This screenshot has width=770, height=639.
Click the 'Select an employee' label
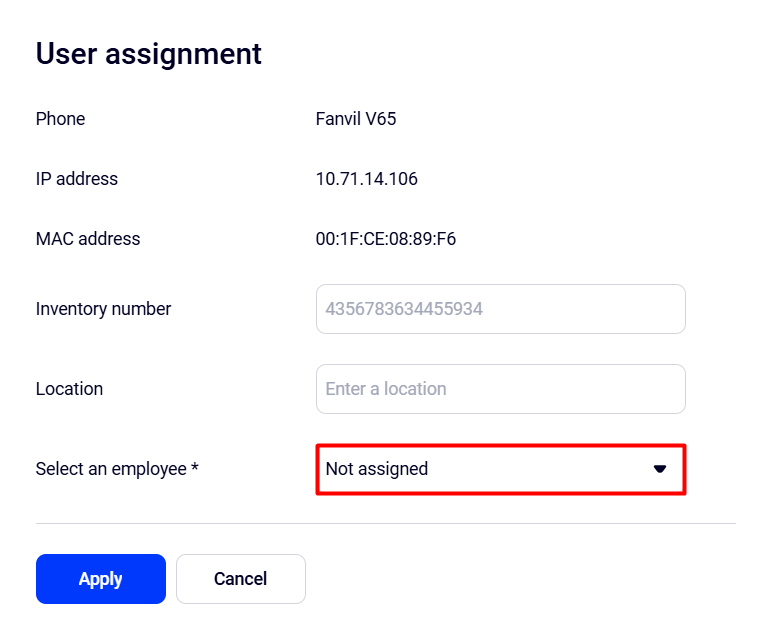click(110, 469)
